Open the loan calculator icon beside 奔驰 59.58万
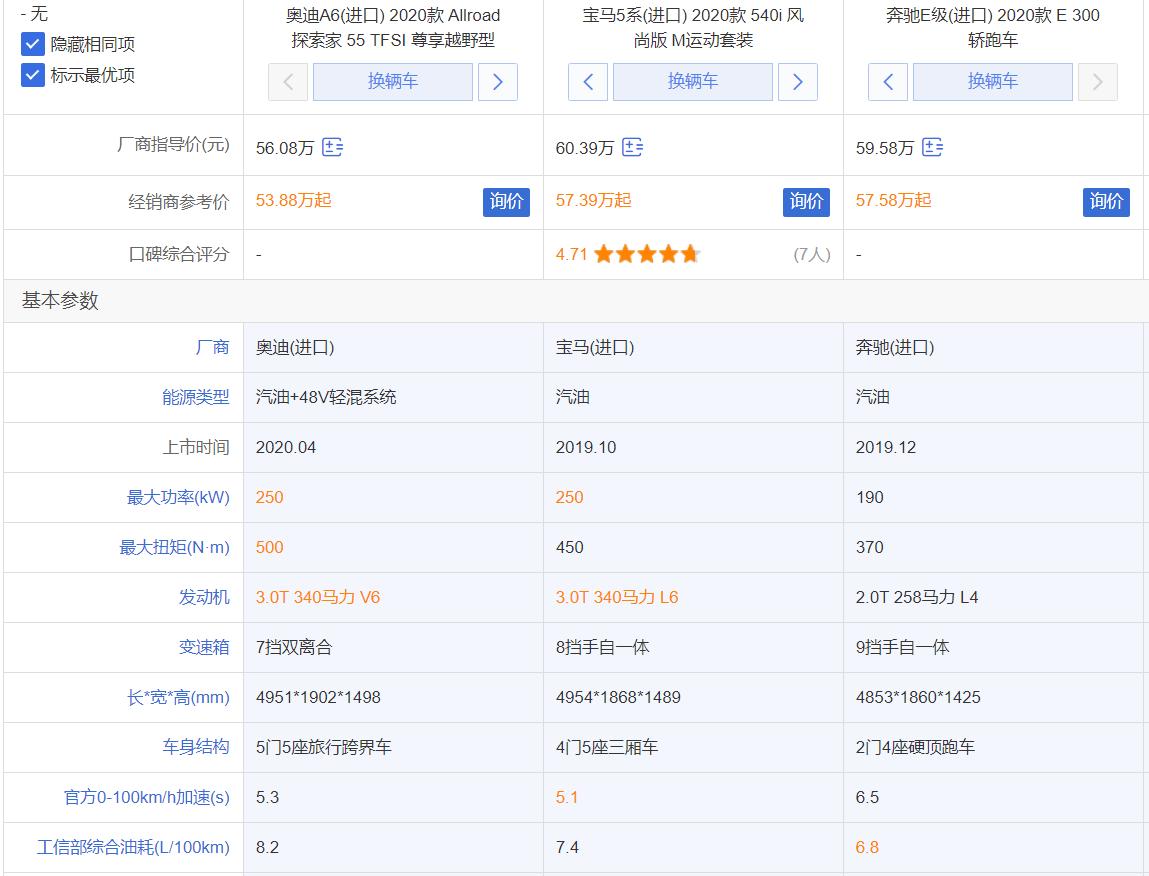 pos(934,146)
